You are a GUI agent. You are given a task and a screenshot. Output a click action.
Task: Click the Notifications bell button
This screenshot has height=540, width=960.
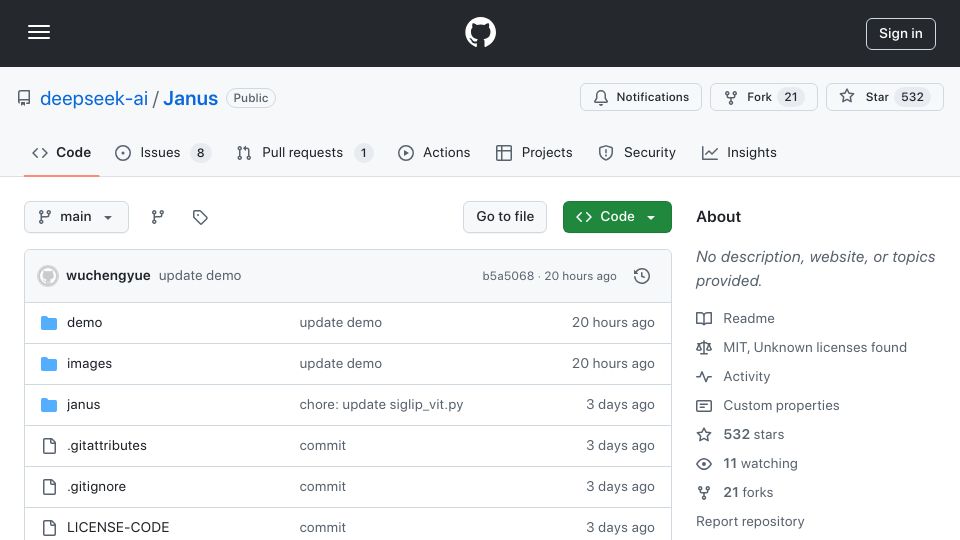click(x=640, y=97)
